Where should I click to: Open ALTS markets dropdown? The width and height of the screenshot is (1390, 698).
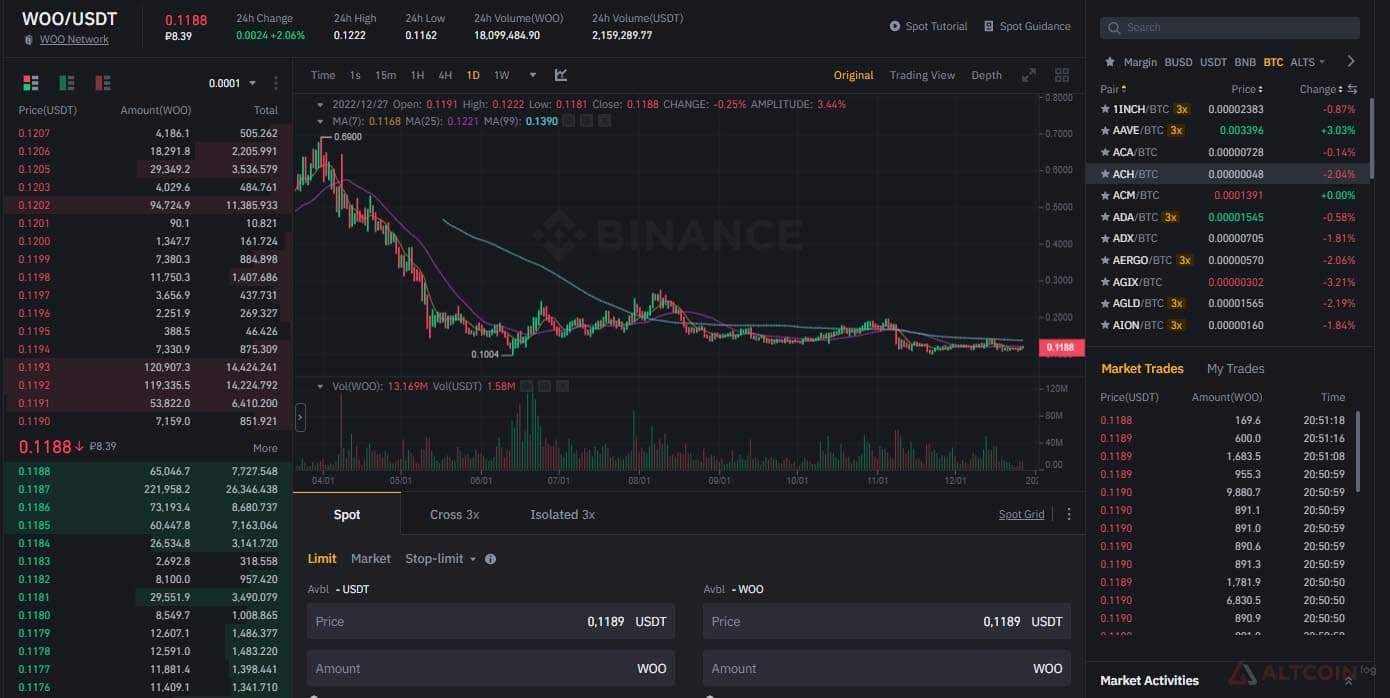click(x=1307, y=62)
